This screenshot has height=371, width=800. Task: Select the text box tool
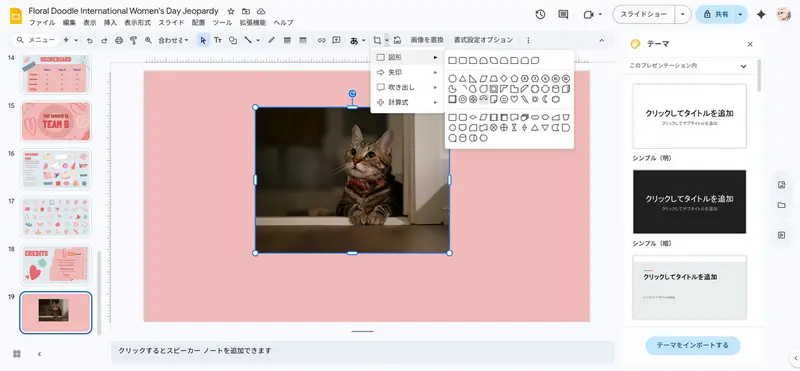click(x=218, y=40)
